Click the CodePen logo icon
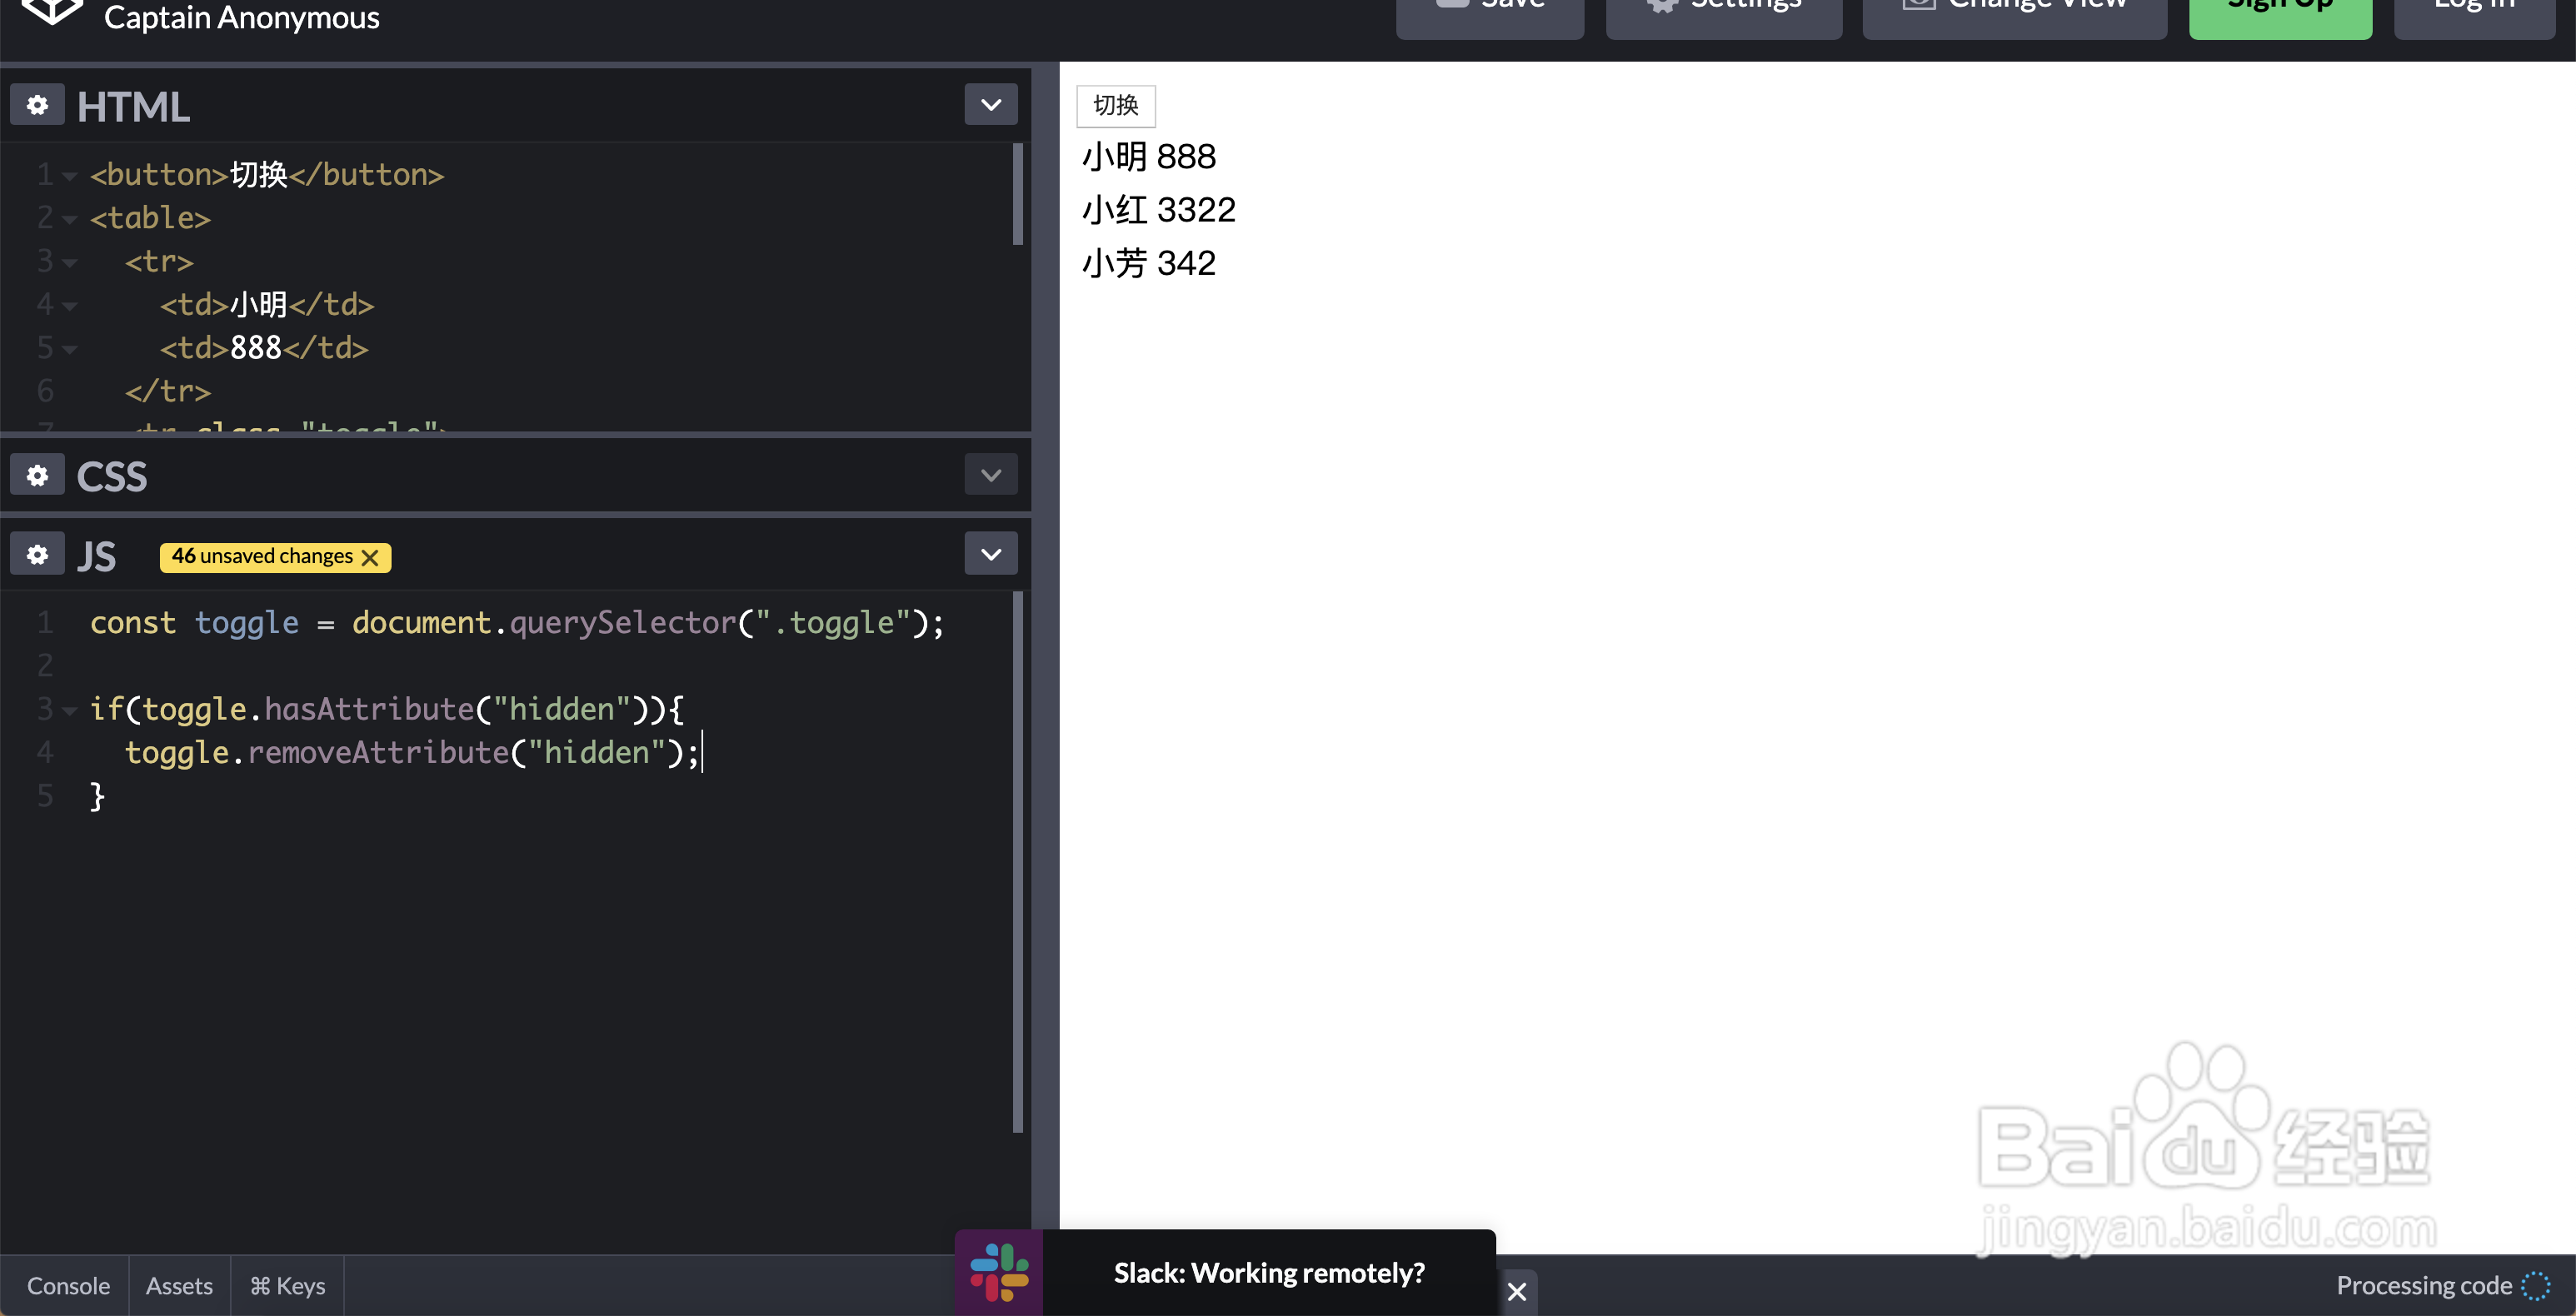Viewport: 2576px width, 1316px height. [x=52, y=12]
